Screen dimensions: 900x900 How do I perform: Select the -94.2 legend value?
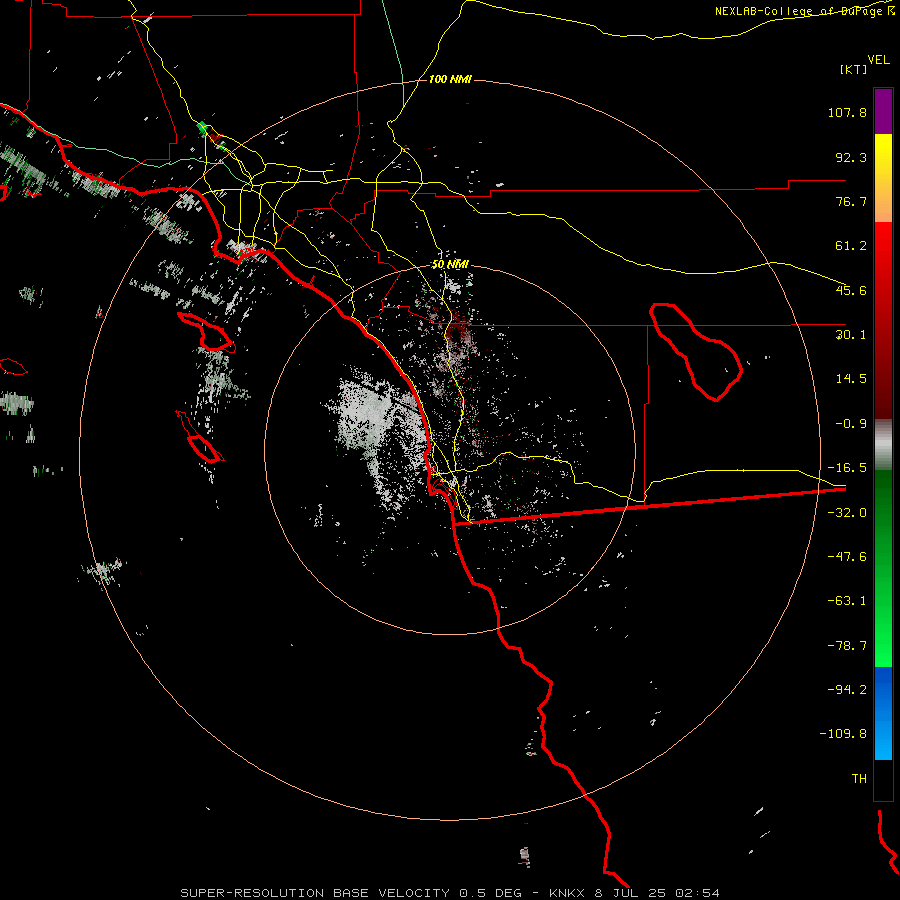click(x=847, y=690)
